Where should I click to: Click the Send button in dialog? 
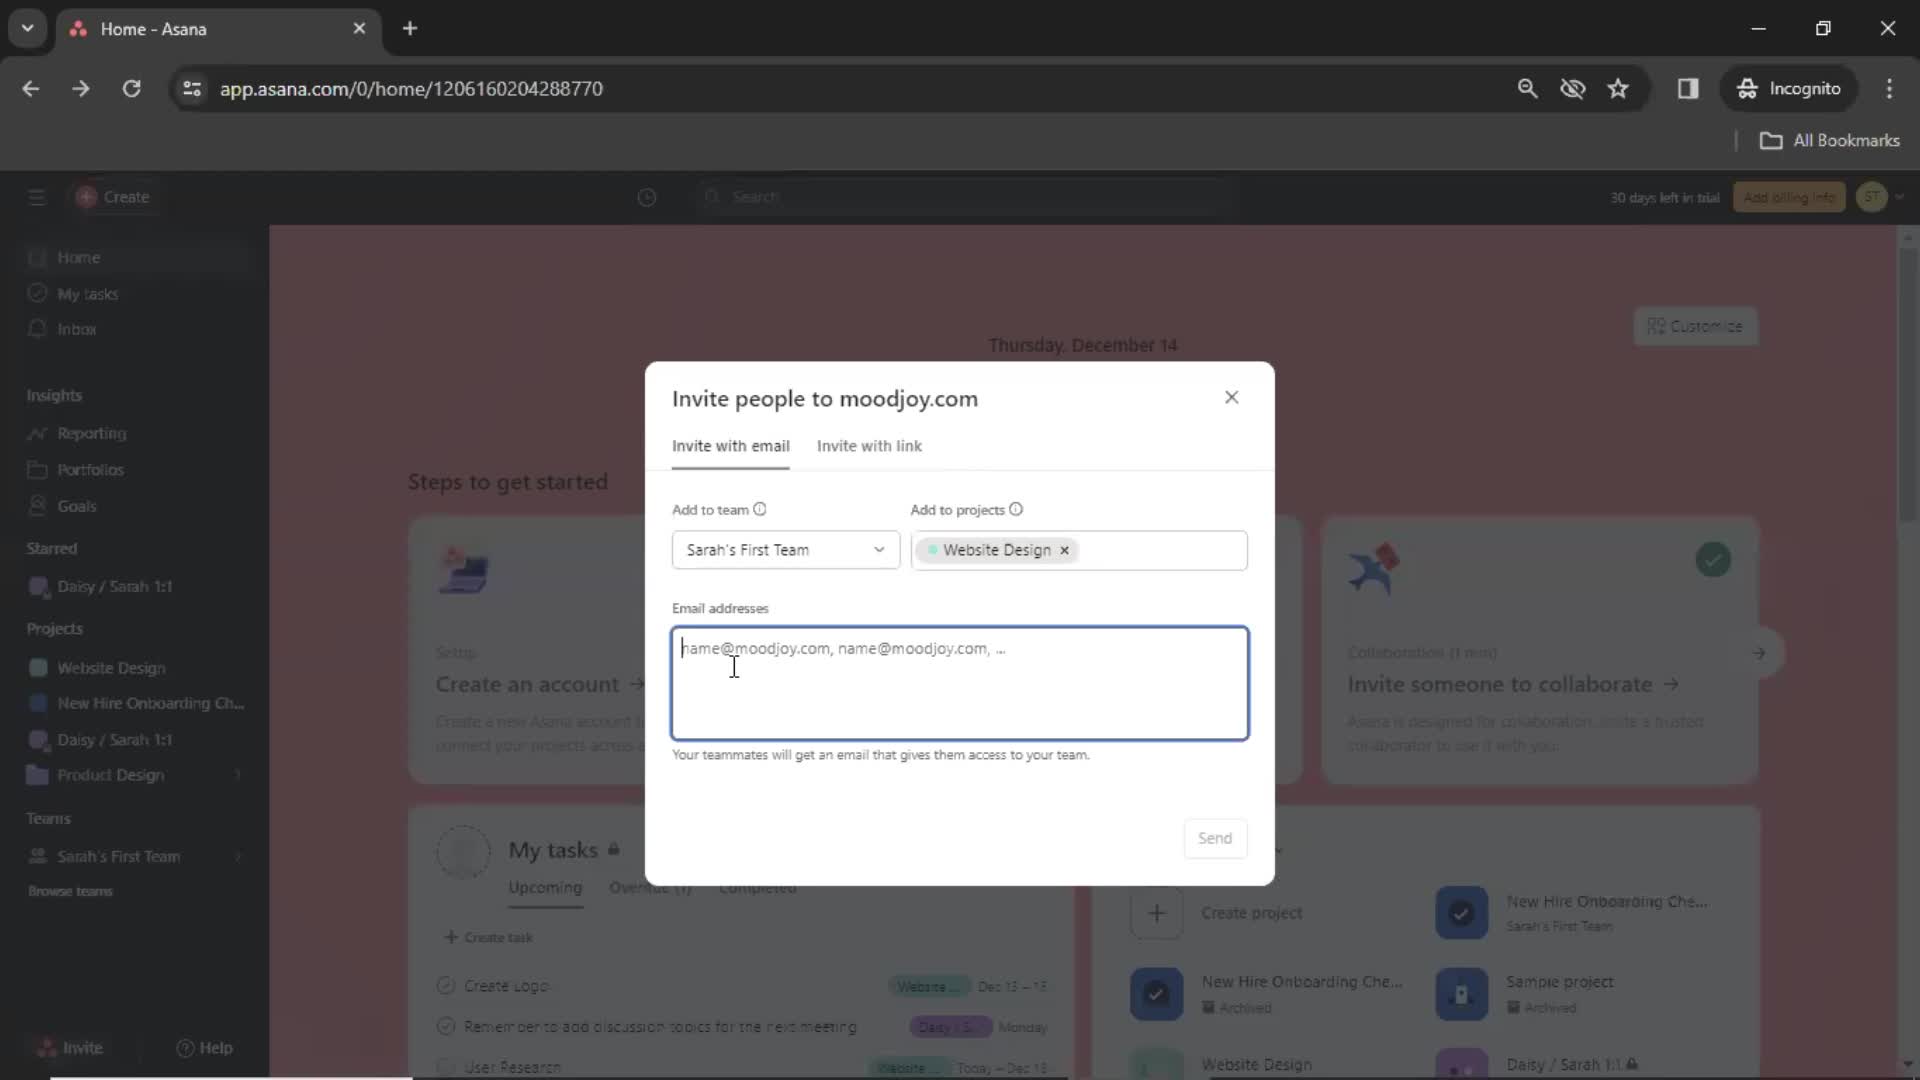point(1215,838)
